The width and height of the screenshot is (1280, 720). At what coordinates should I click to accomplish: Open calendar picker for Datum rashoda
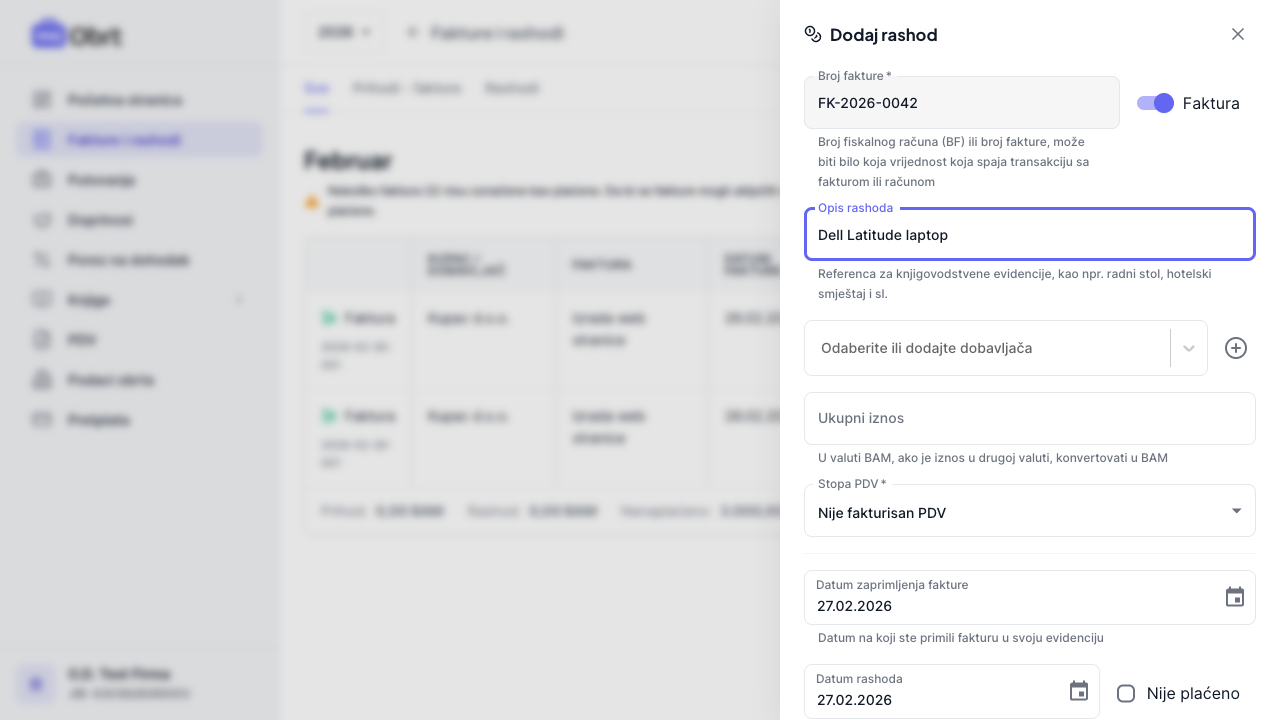coord(1078,691)
